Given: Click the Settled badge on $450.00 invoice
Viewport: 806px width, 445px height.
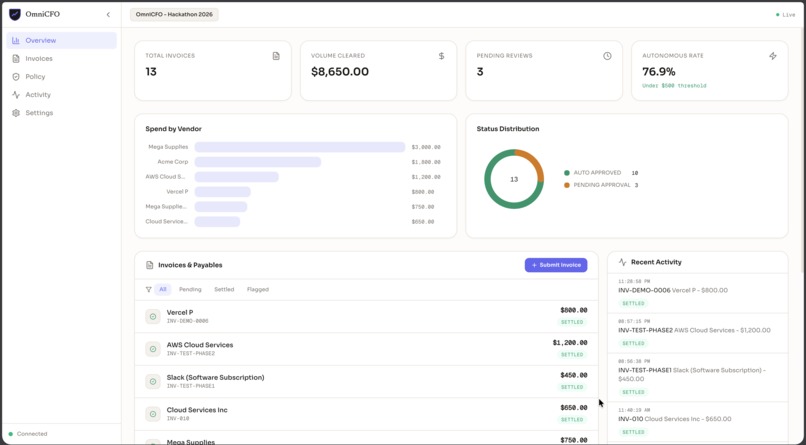Looking at the screenshot, I should coord(572,387).
